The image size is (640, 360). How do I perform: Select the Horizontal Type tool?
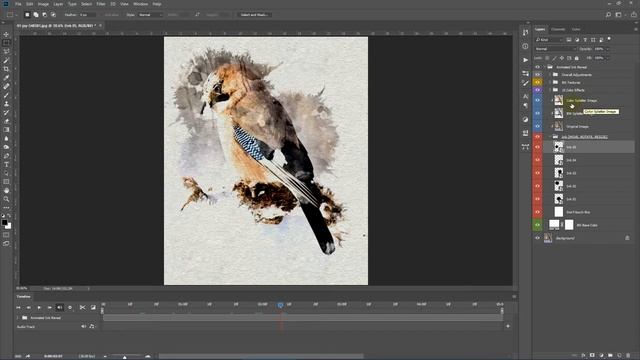(6, 164)
